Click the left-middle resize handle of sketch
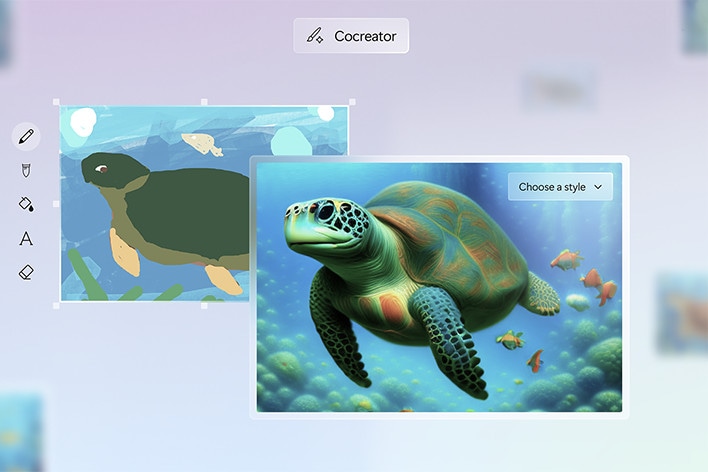Viewport: 708px width, 472px height. (x=57, y=204)
